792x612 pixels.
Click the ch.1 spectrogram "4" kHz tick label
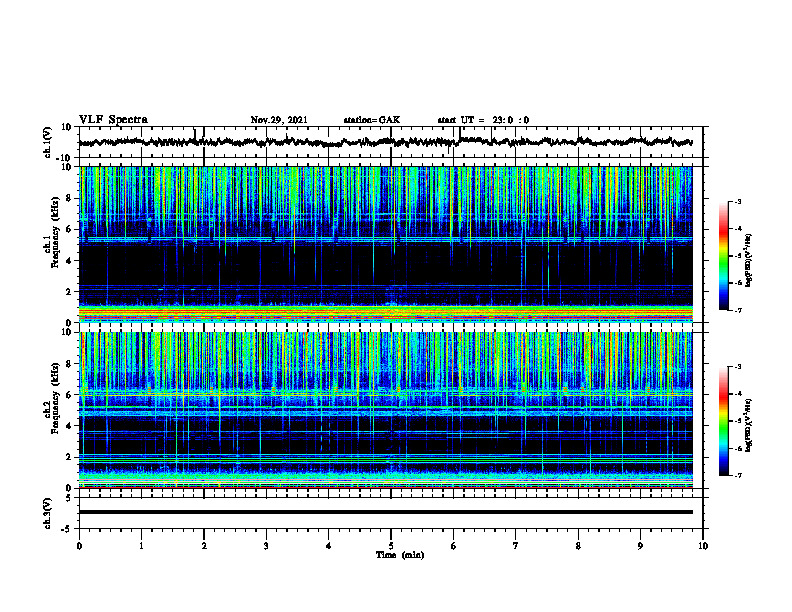69,261
